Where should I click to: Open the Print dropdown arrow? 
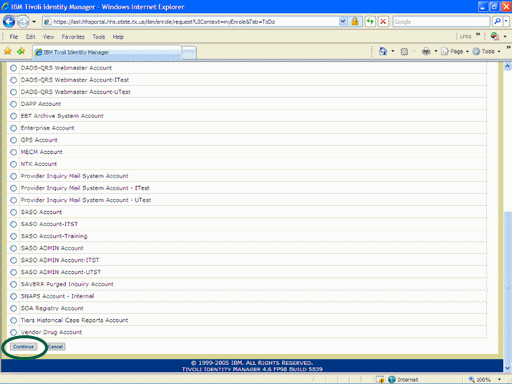(436, 51)
